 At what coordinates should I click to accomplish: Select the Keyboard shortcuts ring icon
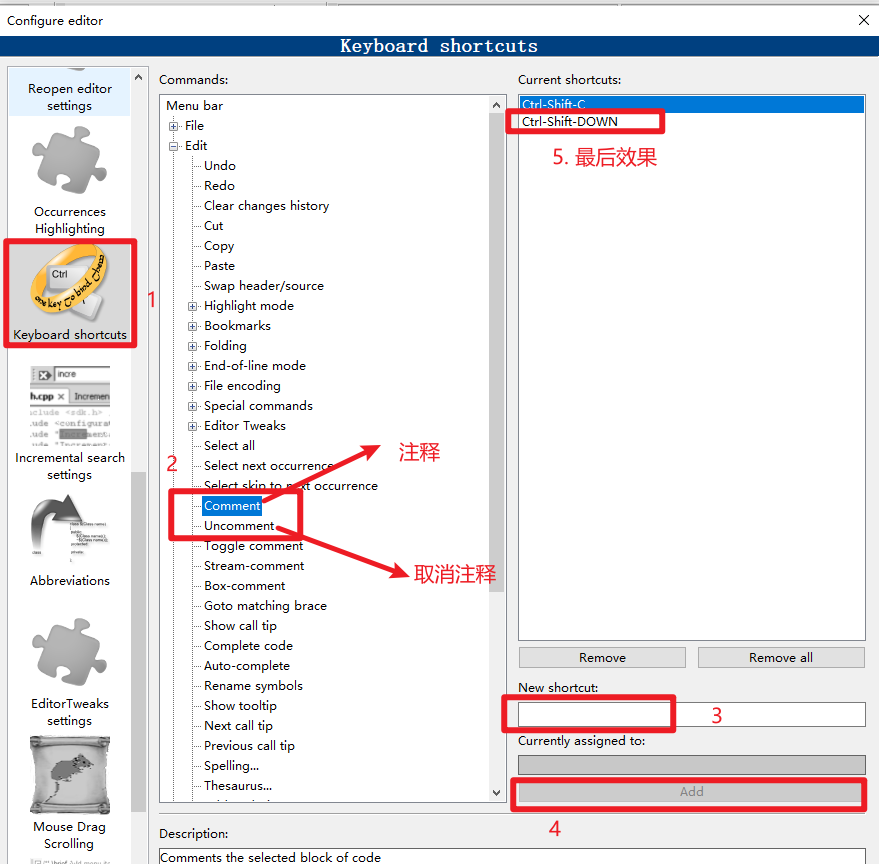click(69, 284)
